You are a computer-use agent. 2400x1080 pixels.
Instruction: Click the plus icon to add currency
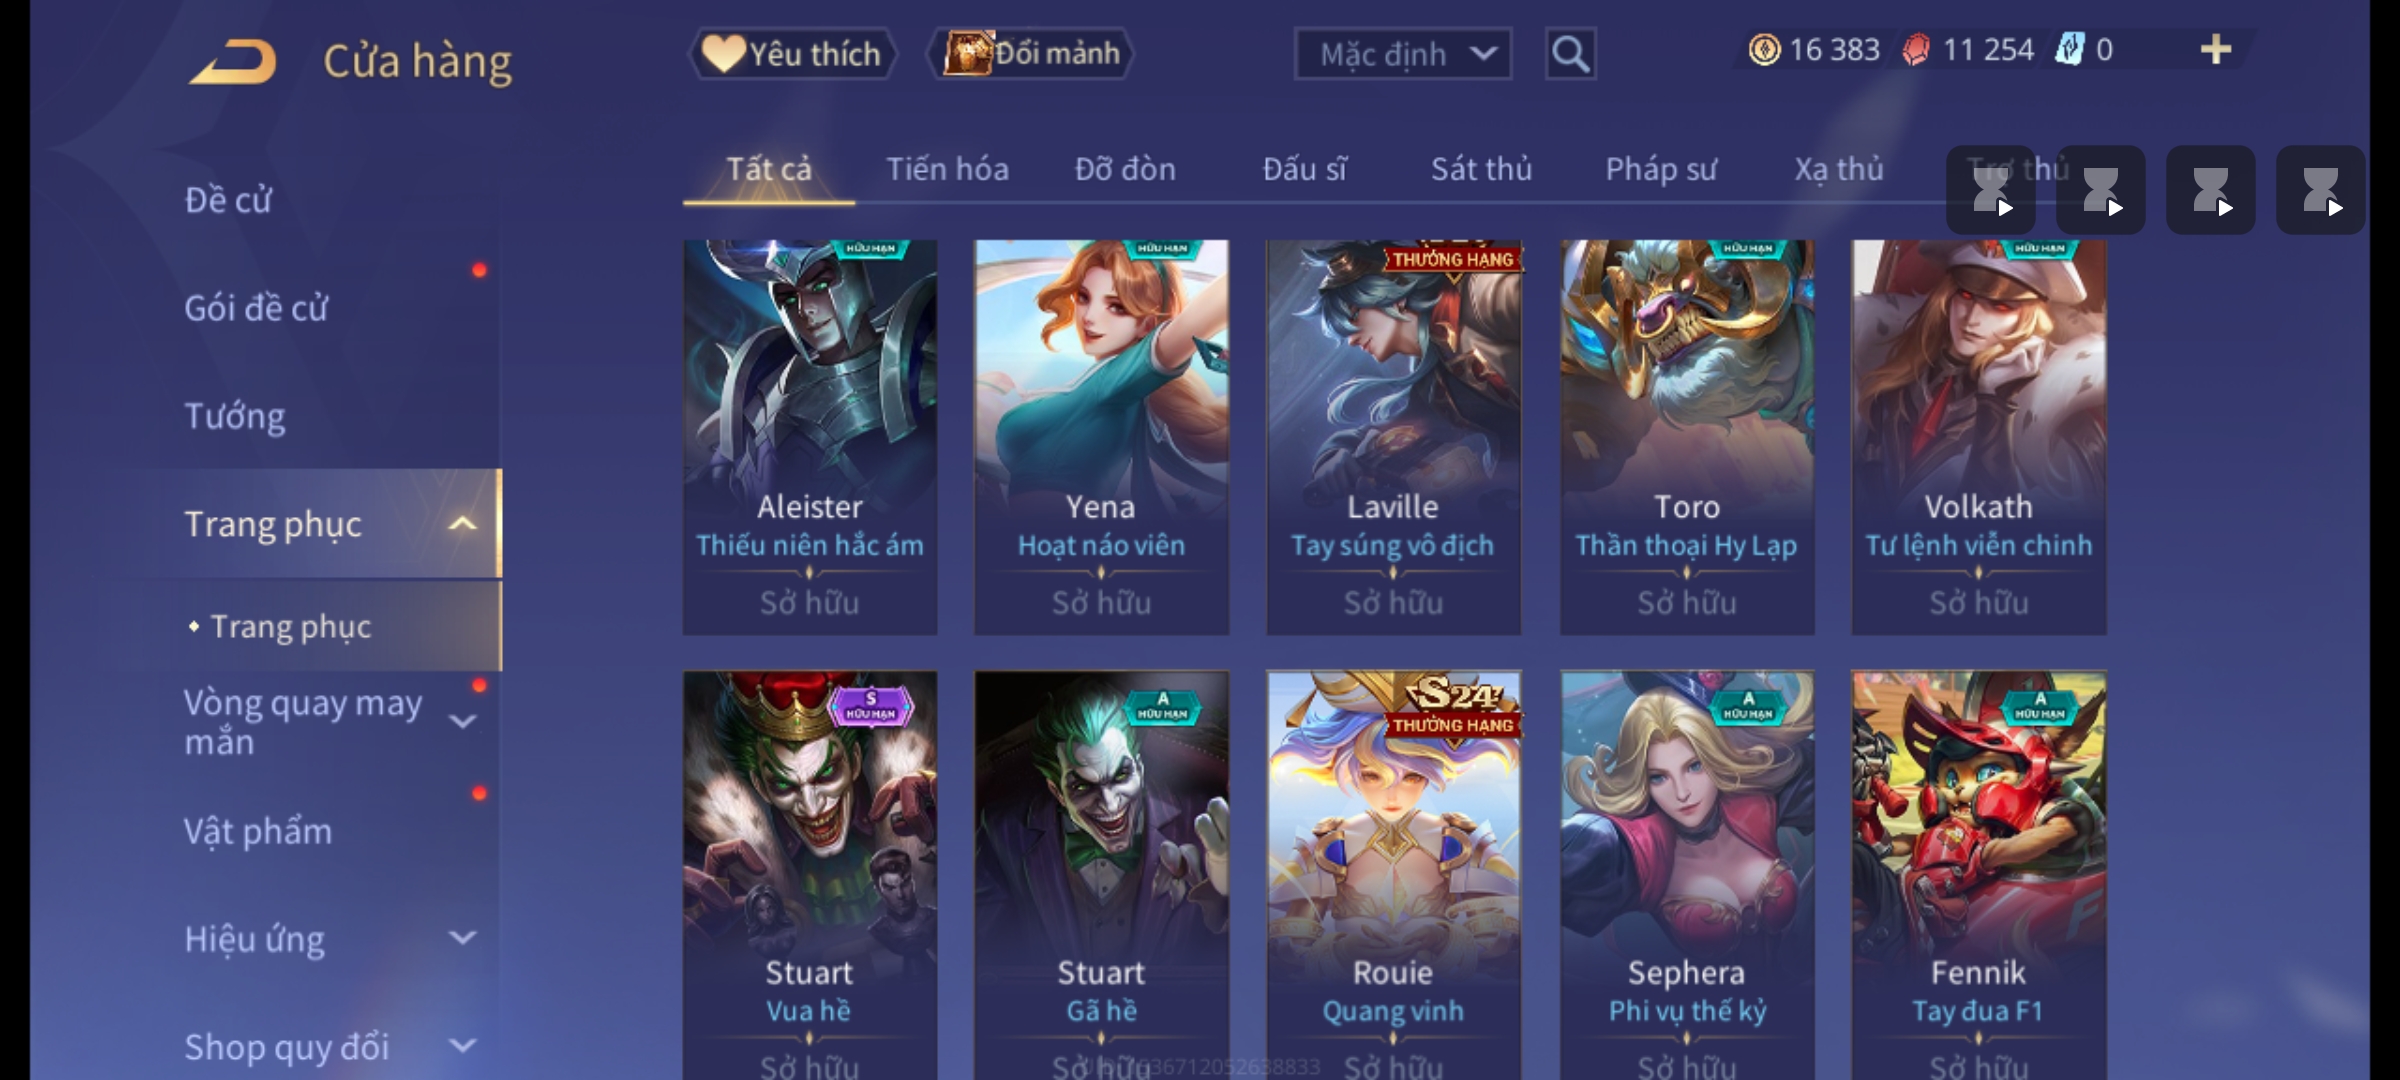click(2216, 50)
